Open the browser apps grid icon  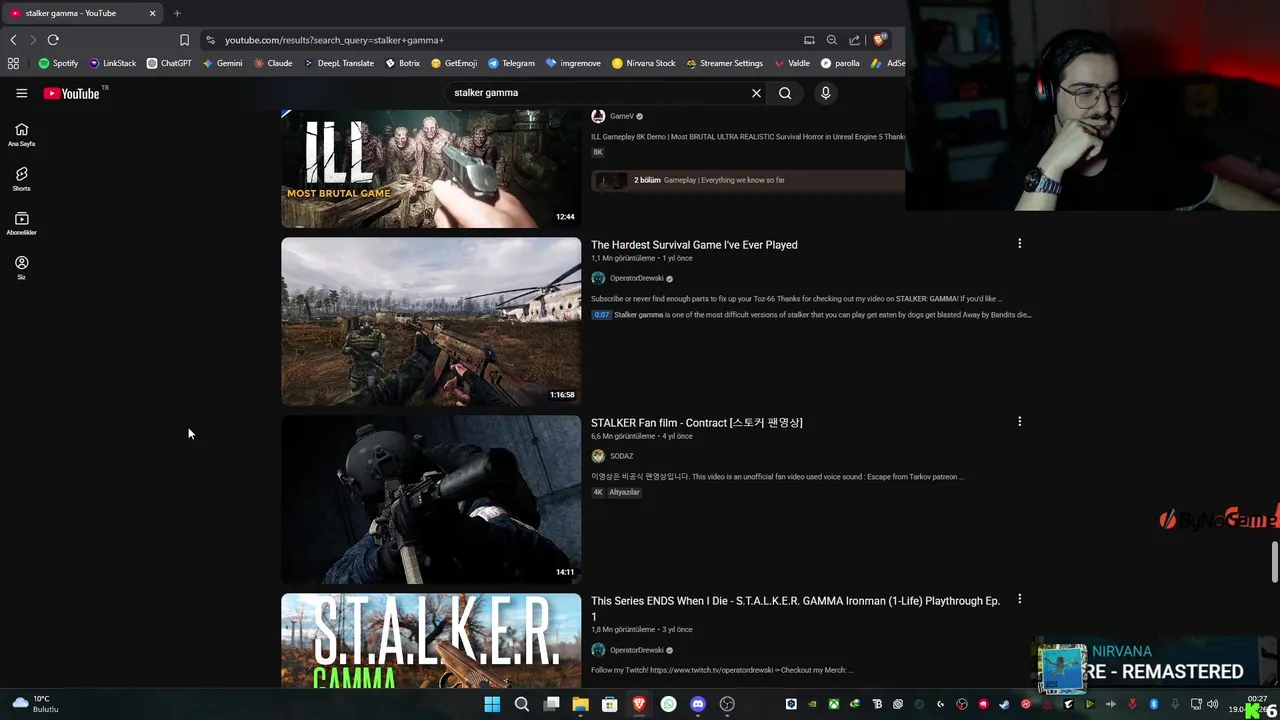[x=13, y=63]
